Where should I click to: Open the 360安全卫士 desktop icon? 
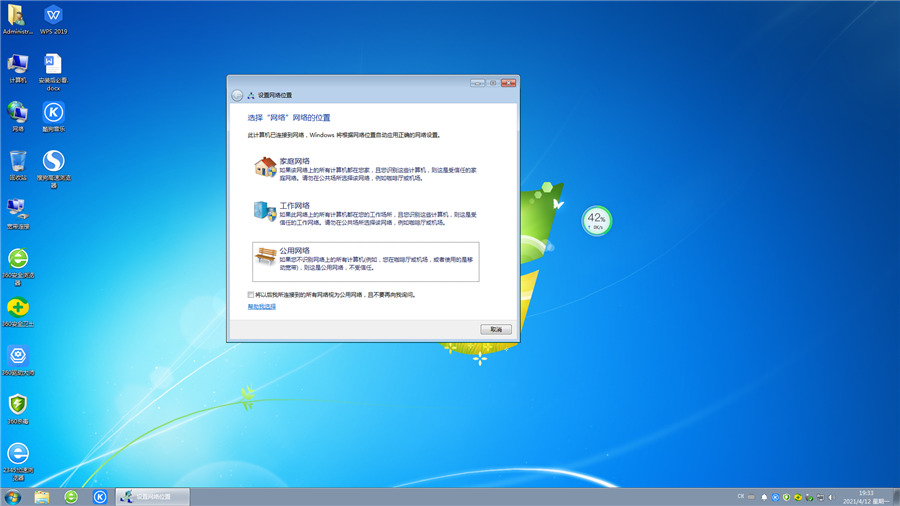click(18, 309)
